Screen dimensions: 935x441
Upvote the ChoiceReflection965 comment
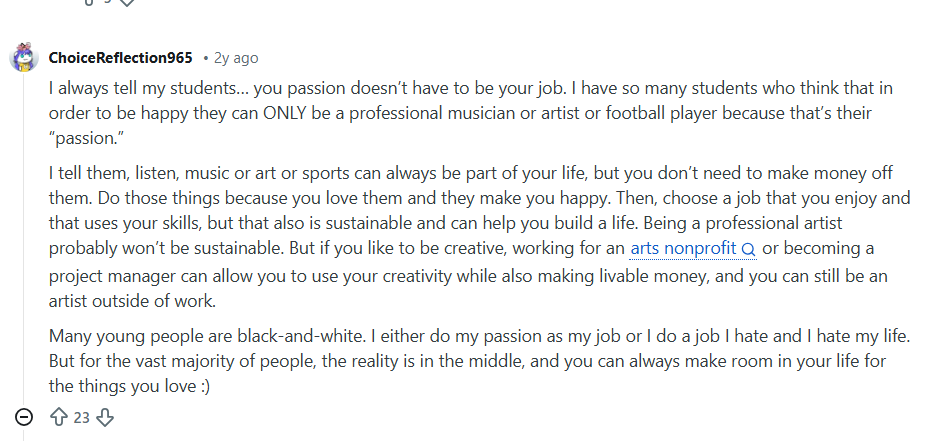(x=57, y=417)
